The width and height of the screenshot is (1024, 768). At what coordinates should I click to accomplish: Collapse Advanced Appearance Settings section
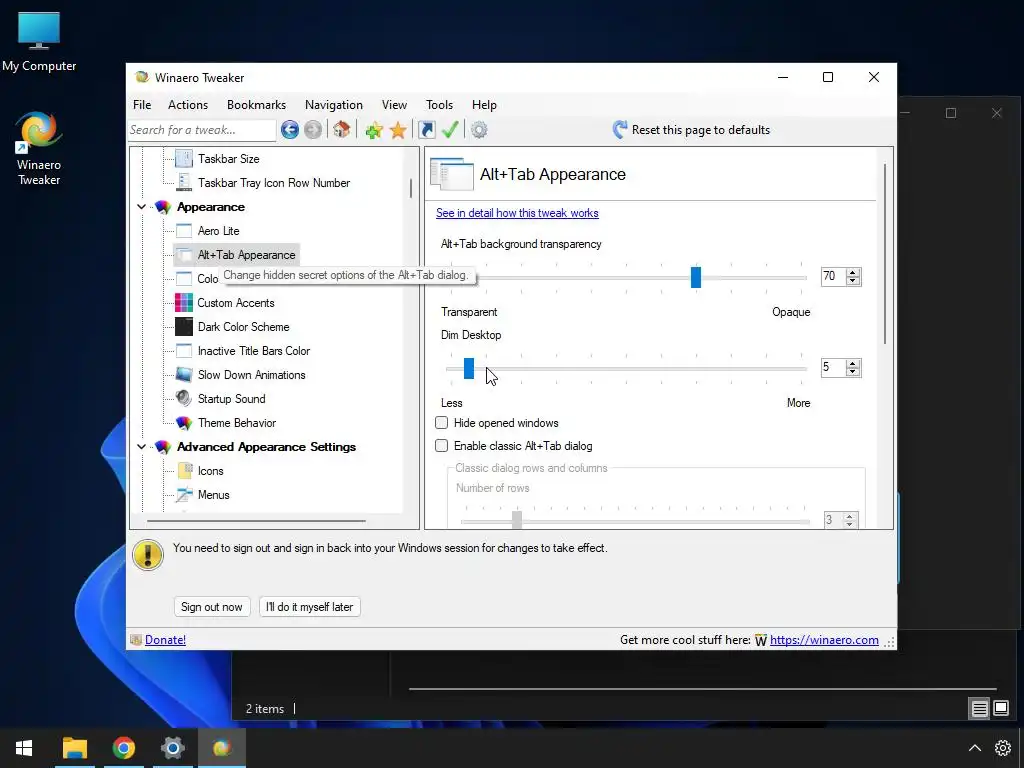pyautogui.click(x=142, y=447)
